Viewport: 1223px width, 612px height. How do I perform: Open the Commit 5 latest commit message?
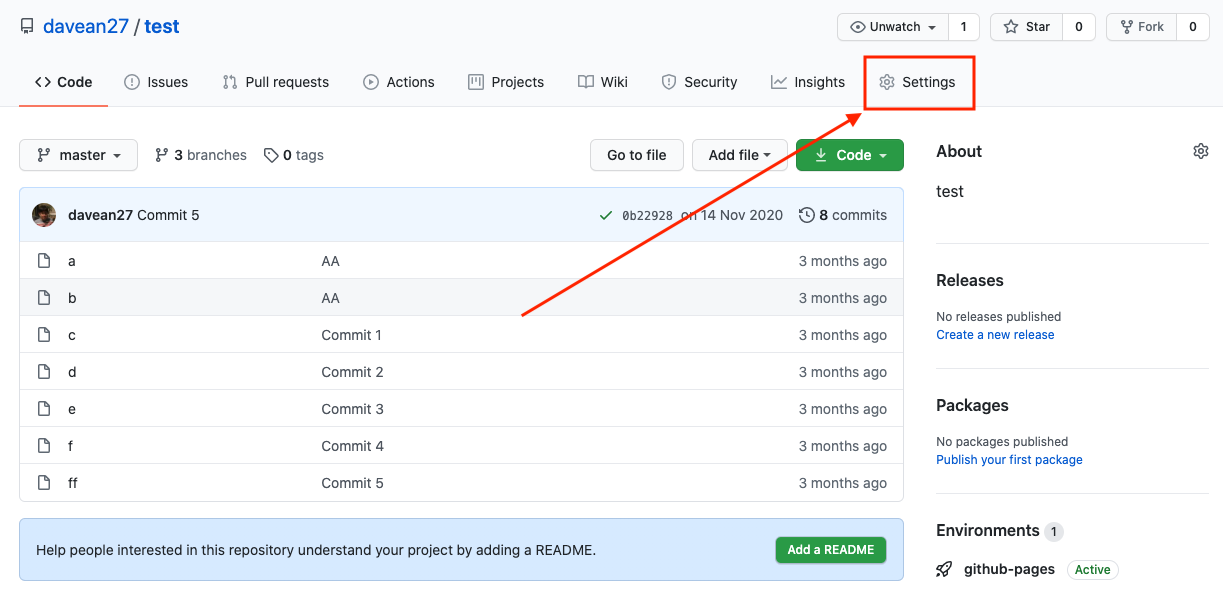168,215
